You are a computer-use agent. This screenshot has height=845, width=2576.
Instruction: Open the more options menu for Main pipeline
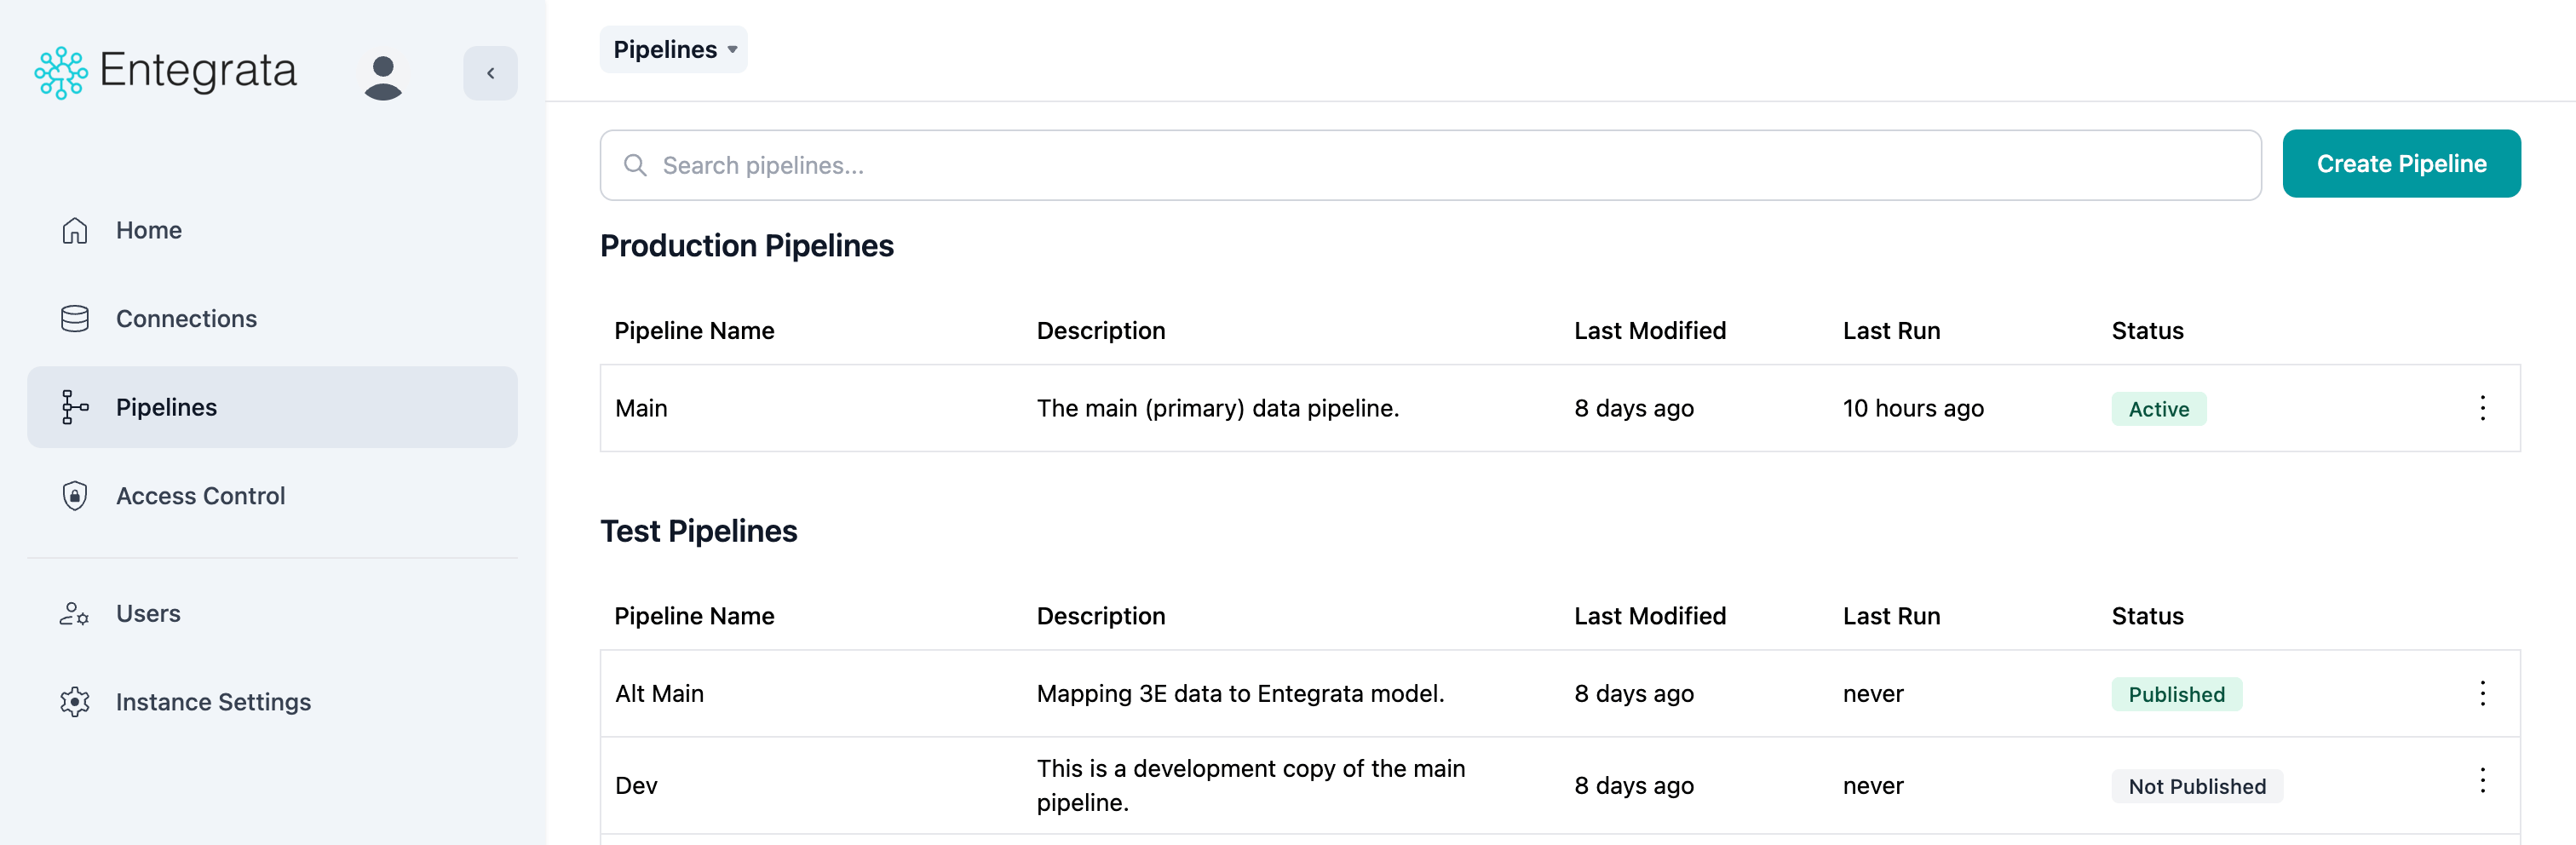pyautogui.click(x=2482, y=407)
